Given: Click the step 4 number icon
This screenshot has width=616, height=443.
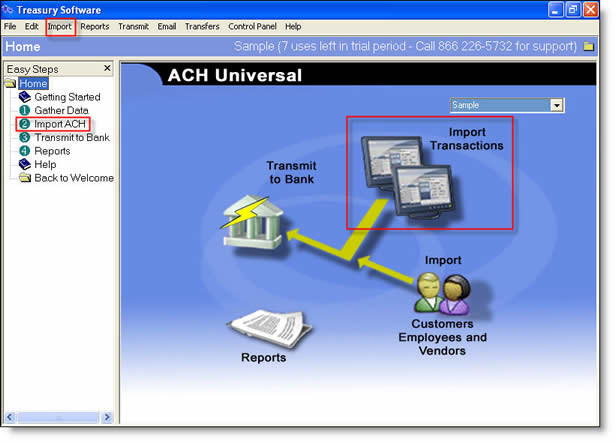Looking at the screenshot, I should pyautogui.click(x=25, y=151).
